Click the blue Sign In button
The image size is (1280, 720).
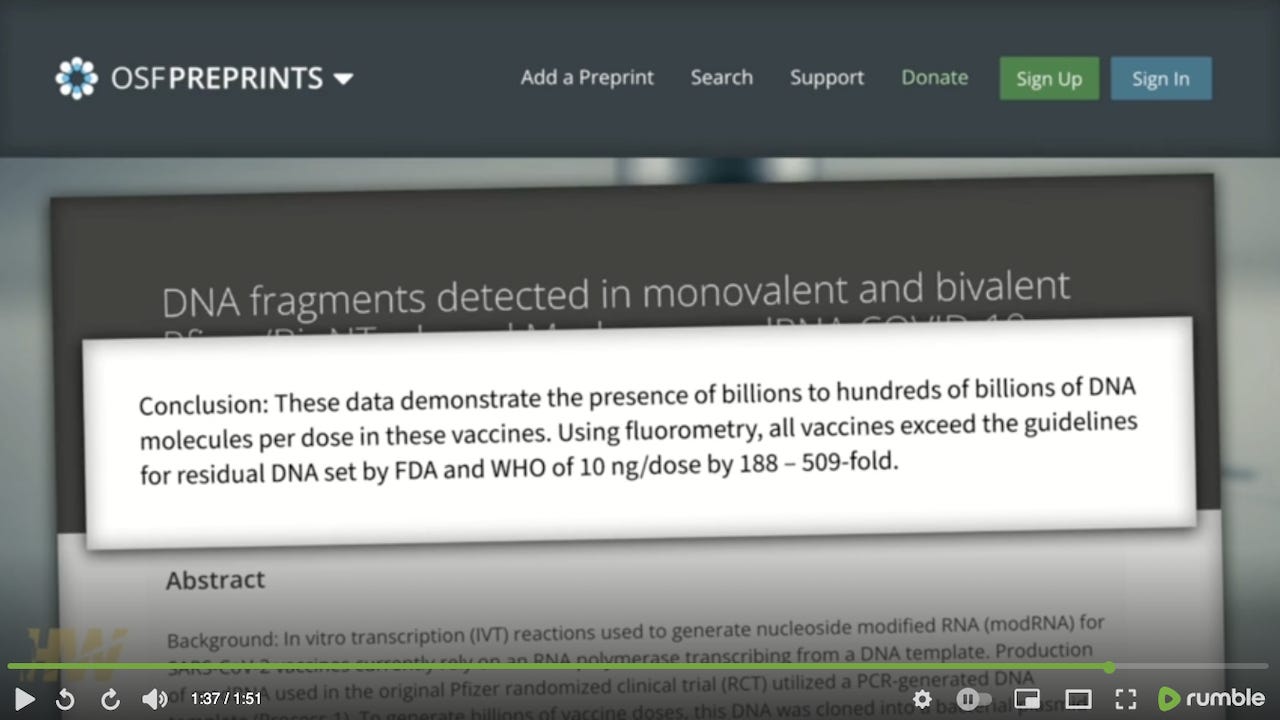coord(1161,79)
